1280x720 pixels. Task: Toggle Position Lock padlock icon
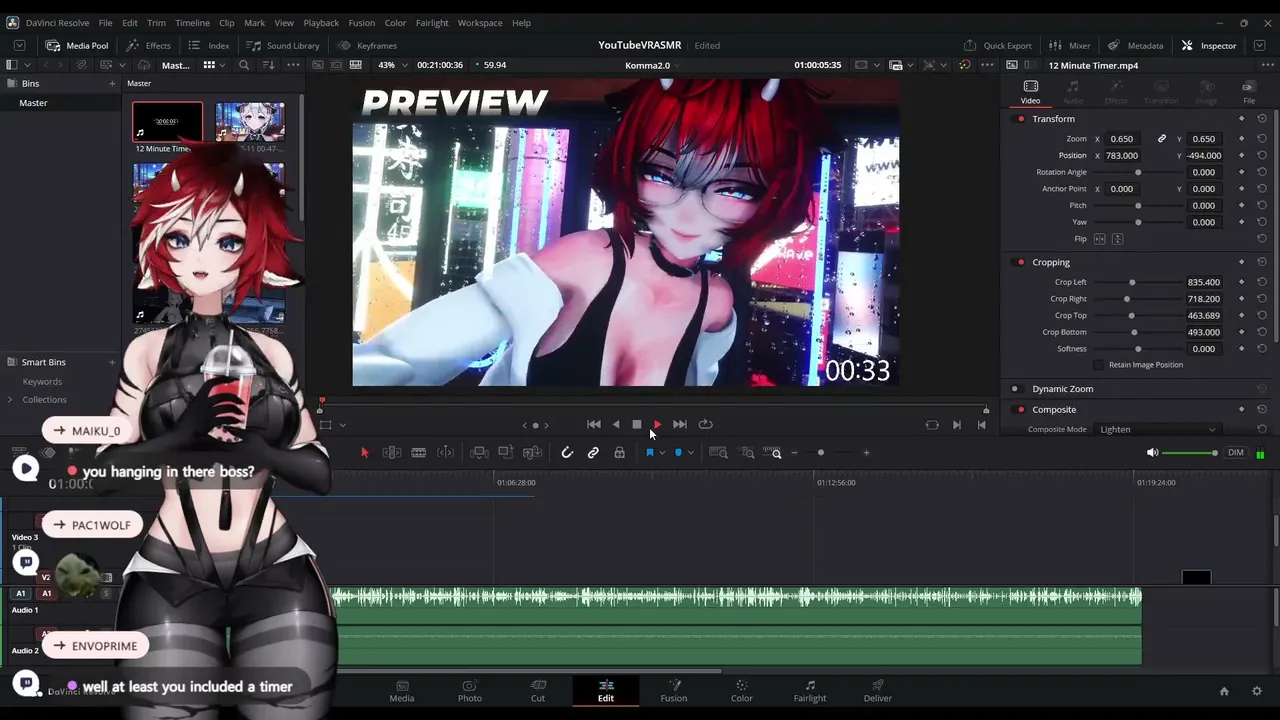point(620,453)
